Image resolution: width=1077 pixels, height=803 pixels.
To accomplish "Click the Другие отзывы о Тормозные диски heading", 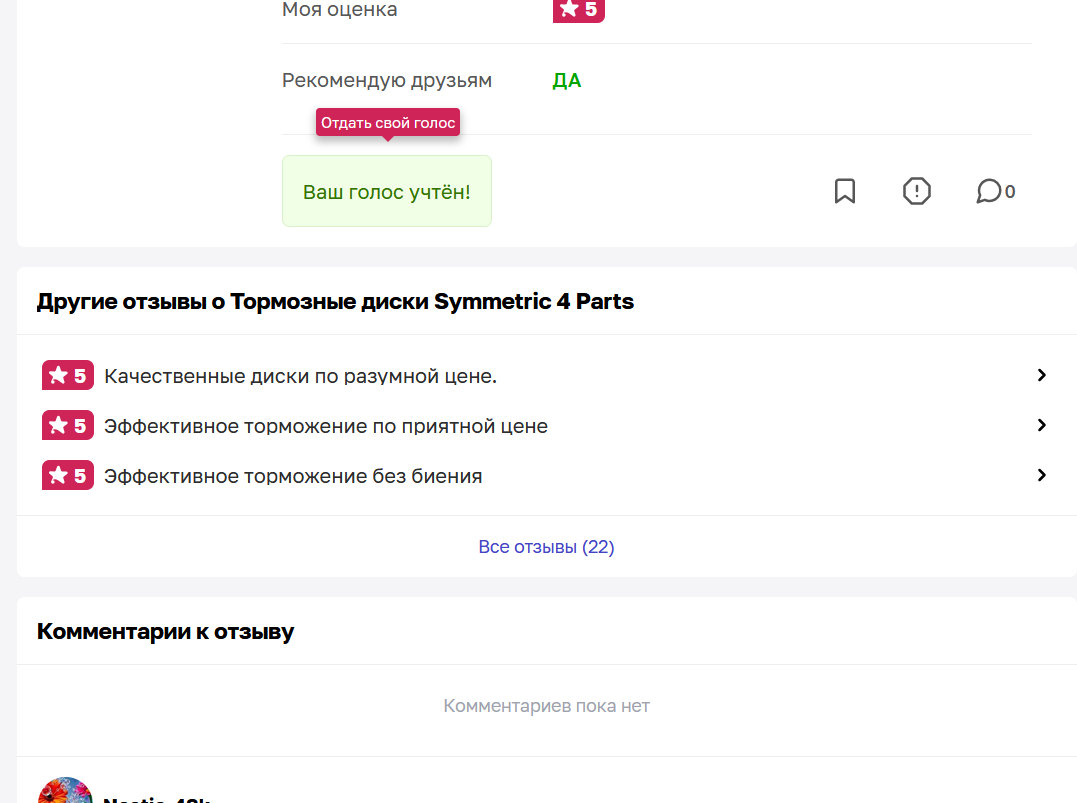I will pos(335,302).
